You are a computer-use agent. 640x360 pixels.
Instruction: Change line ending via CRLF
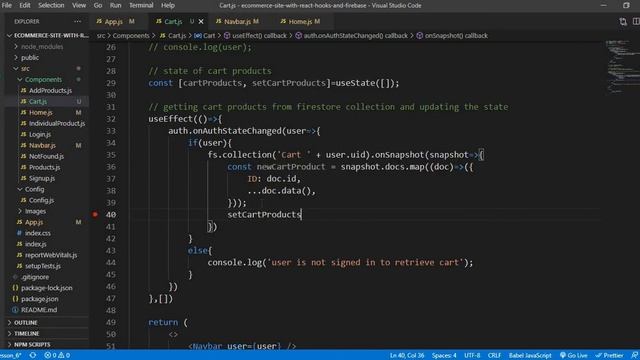coord(494,356)
